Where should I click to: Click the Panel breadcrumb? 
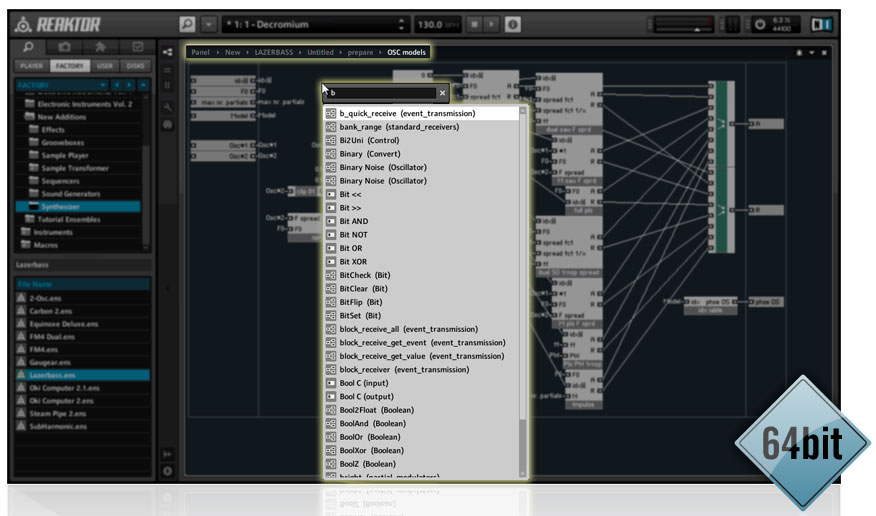click(x=200, y=52)
